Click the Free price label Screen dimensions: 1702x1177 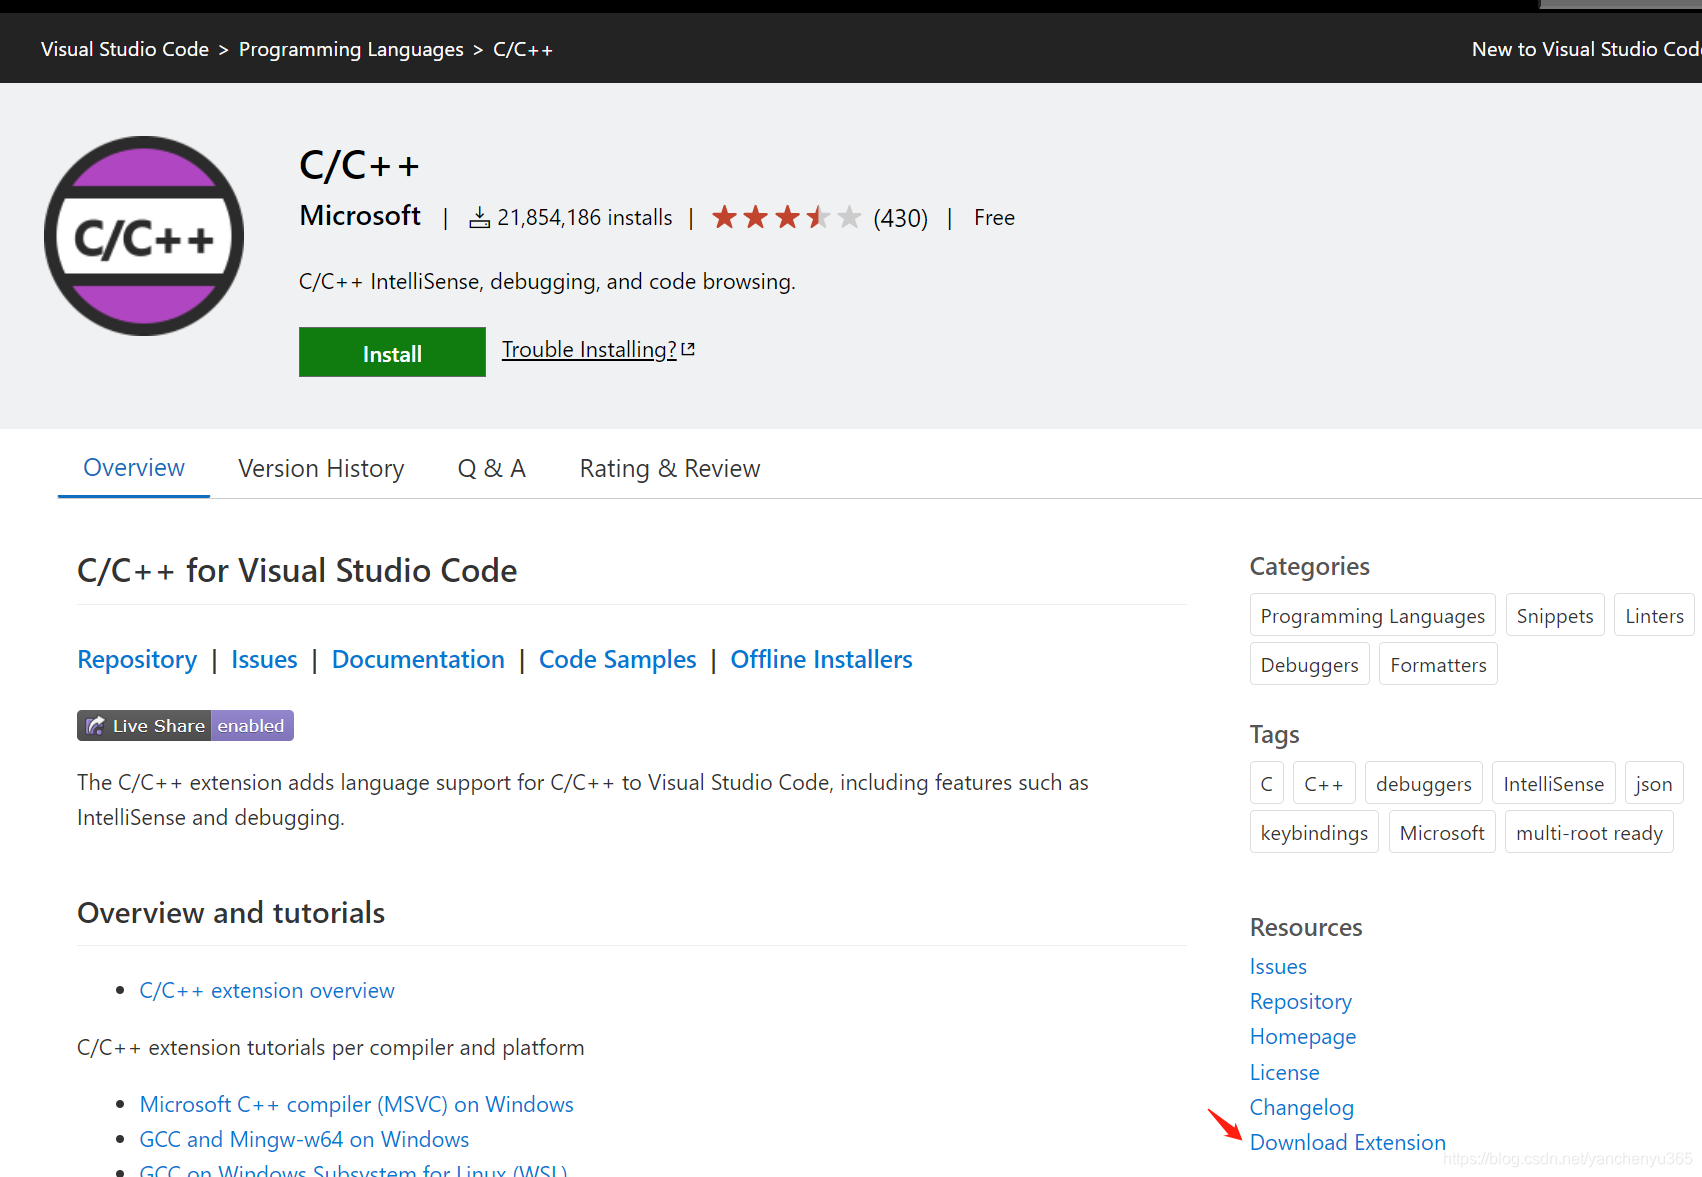[x=994, y=217]
